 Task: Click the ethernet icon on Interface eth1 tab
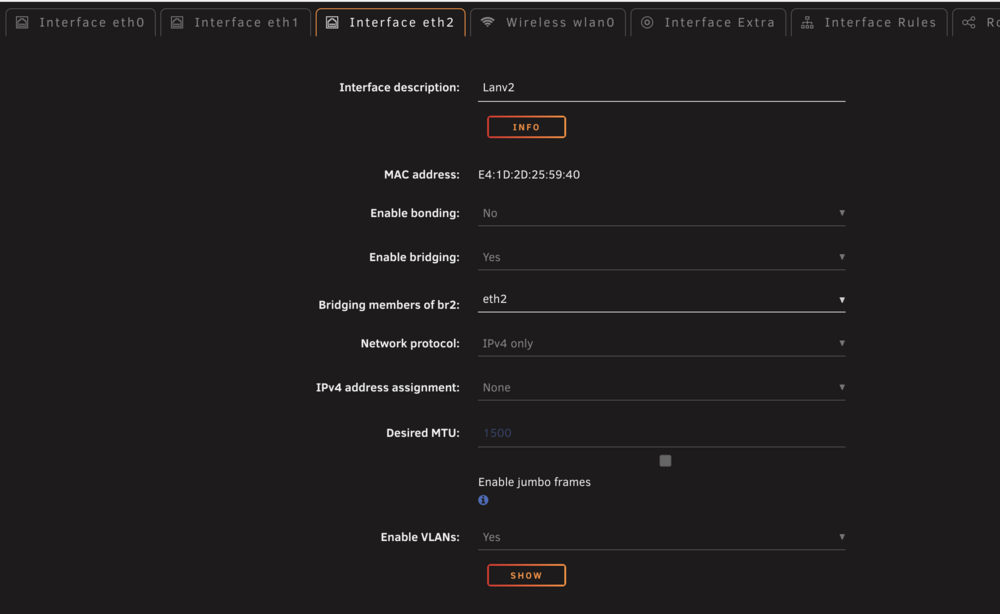[x=177, y=22]
